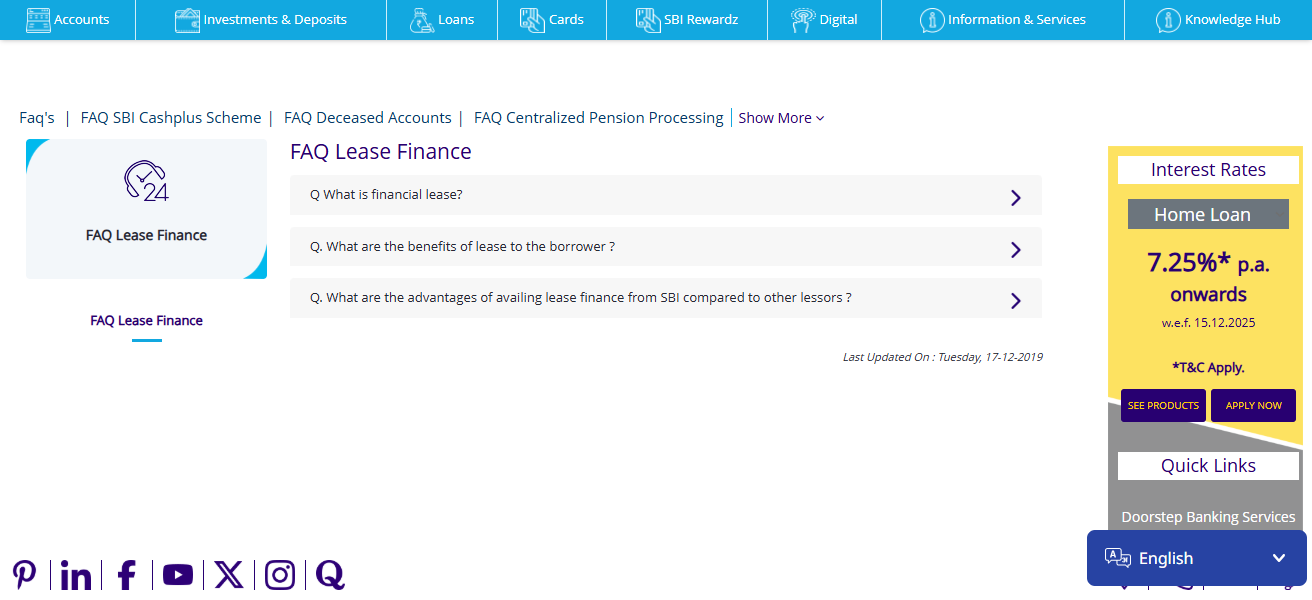Expand advantages of SBI lease finance question
The height and width of the screenshot is (600, 1312).
[665, 298]
